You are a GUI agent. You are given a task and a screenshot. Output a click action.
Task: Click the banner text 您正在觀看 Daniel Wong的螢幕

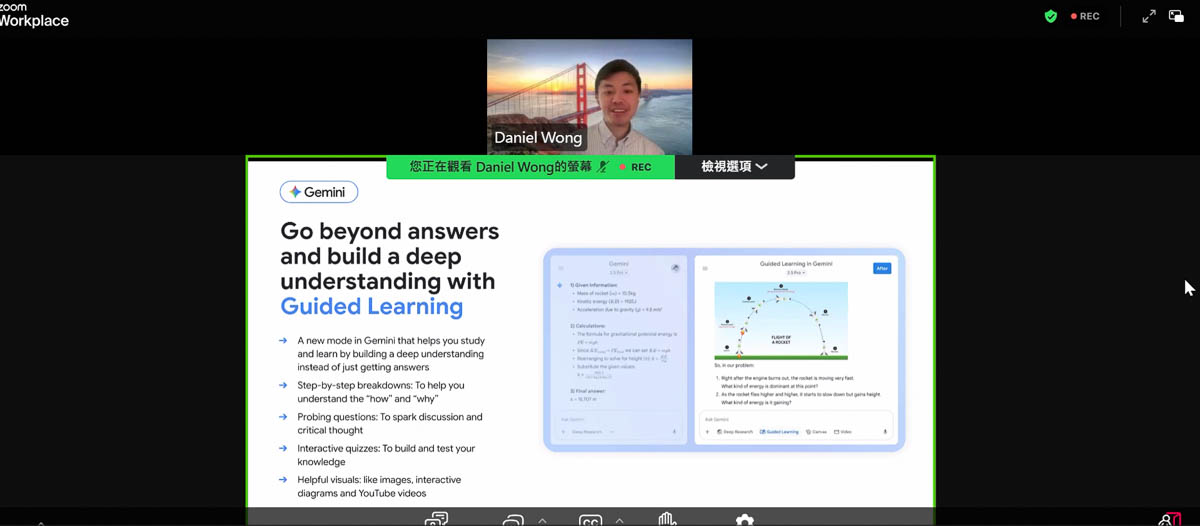[x=501, y=167]
